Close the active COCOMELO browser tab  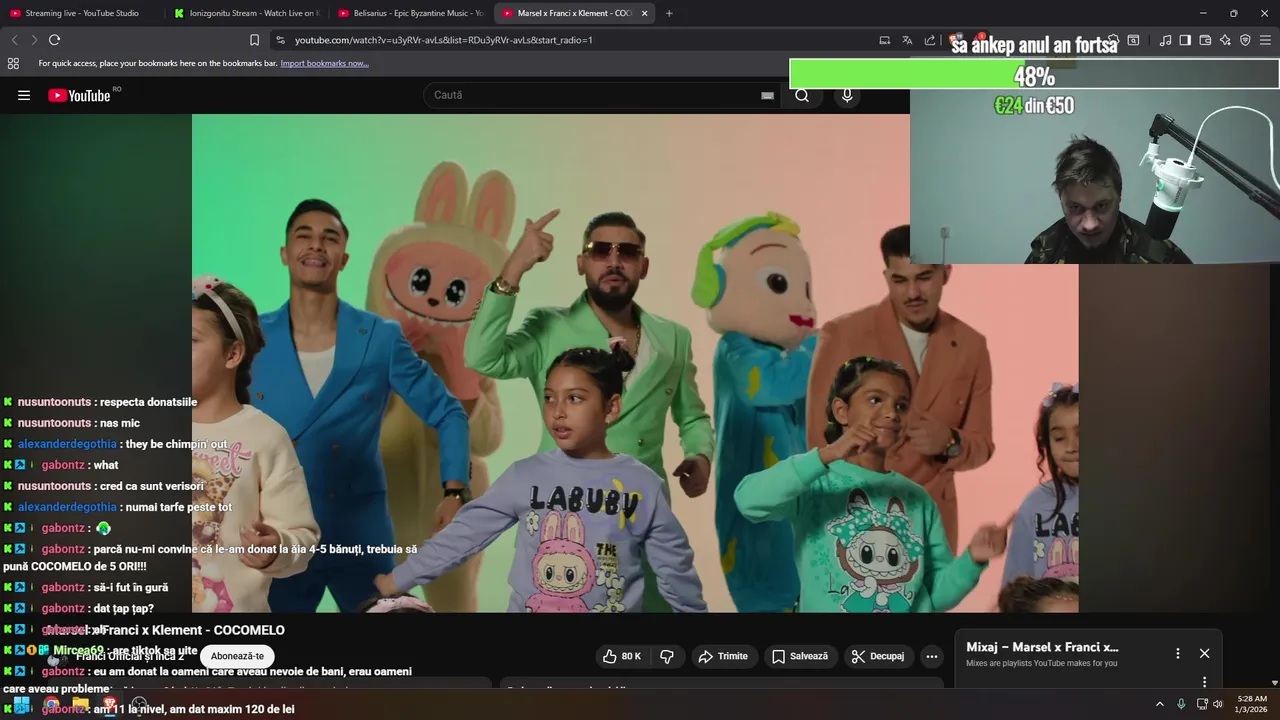644,13
